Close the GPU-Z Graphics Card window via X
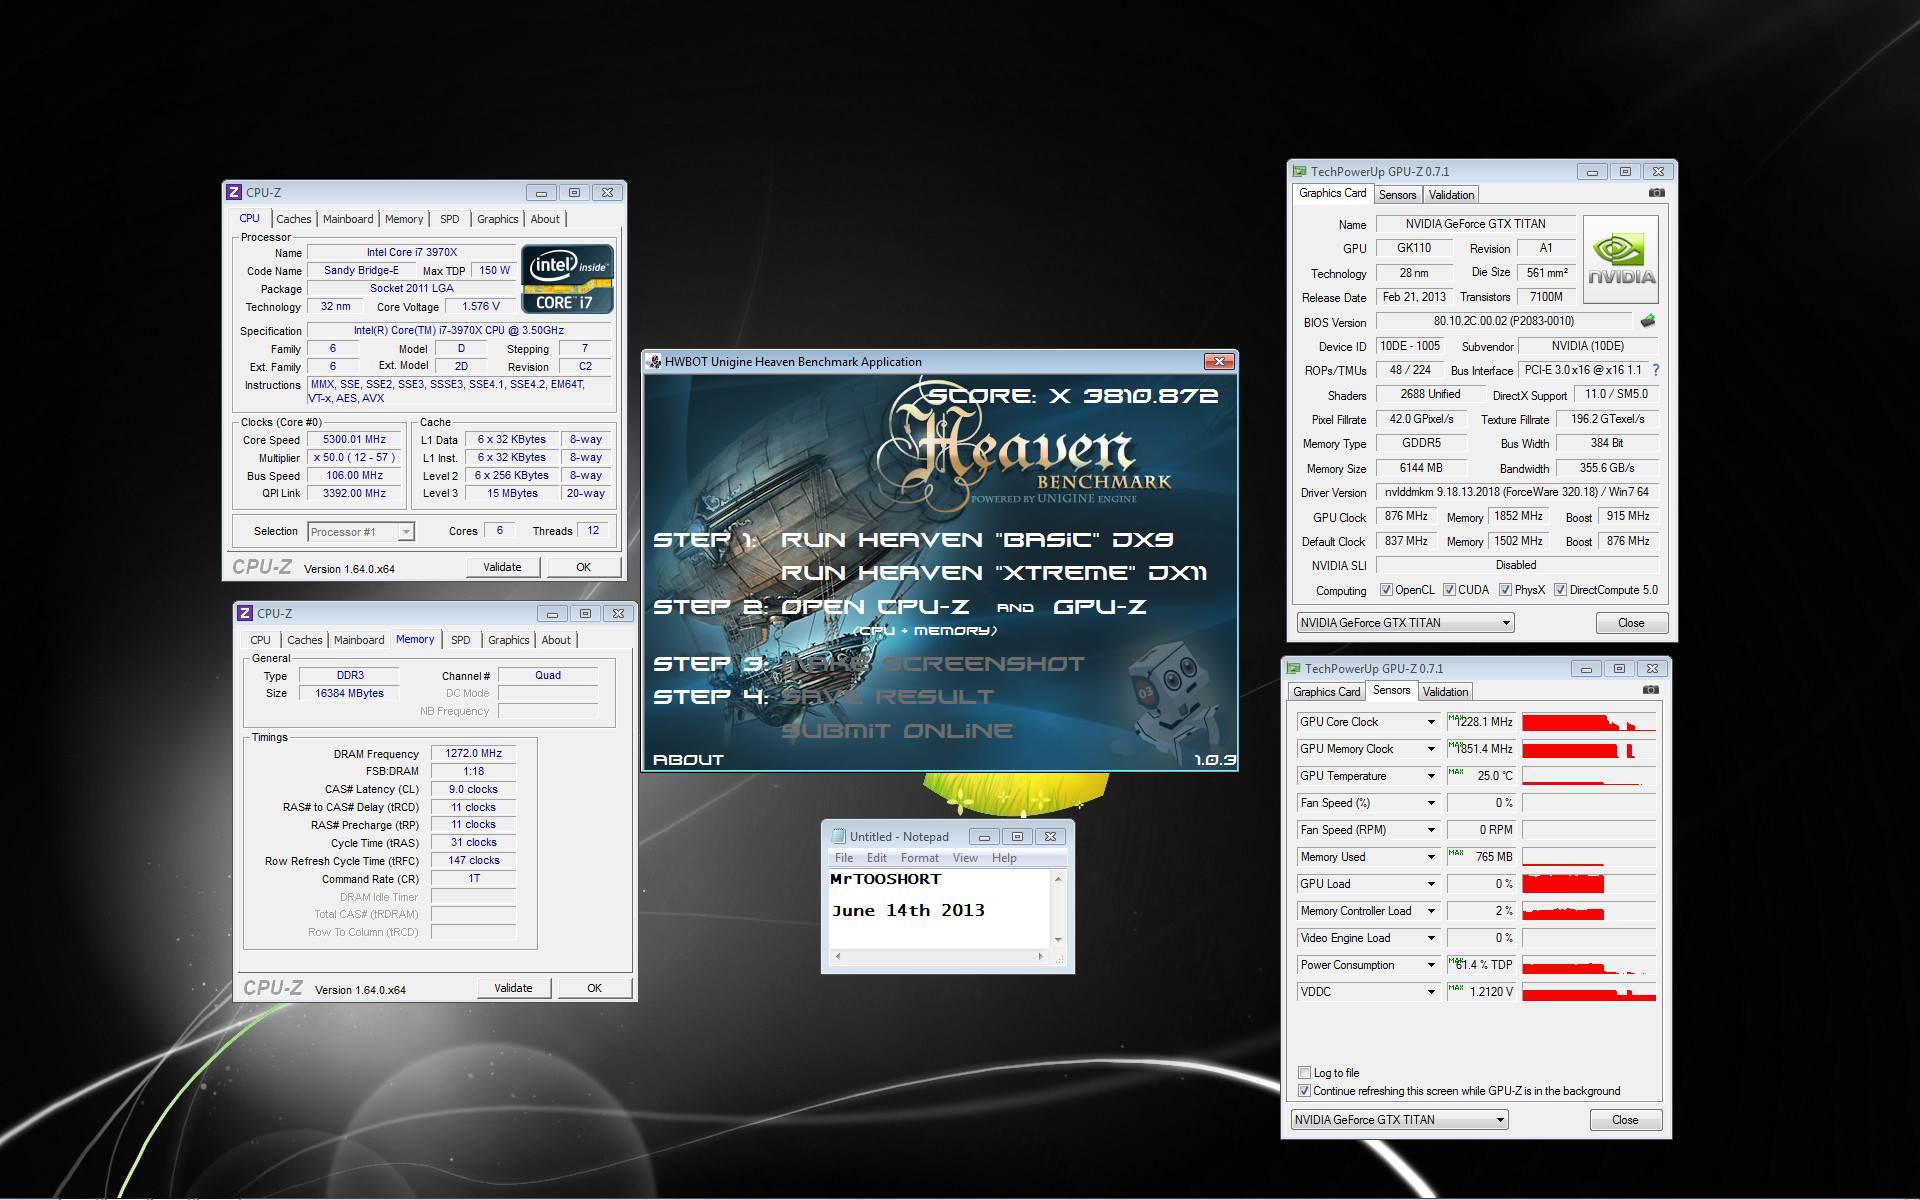1920x1200 pixels. 1658,172
